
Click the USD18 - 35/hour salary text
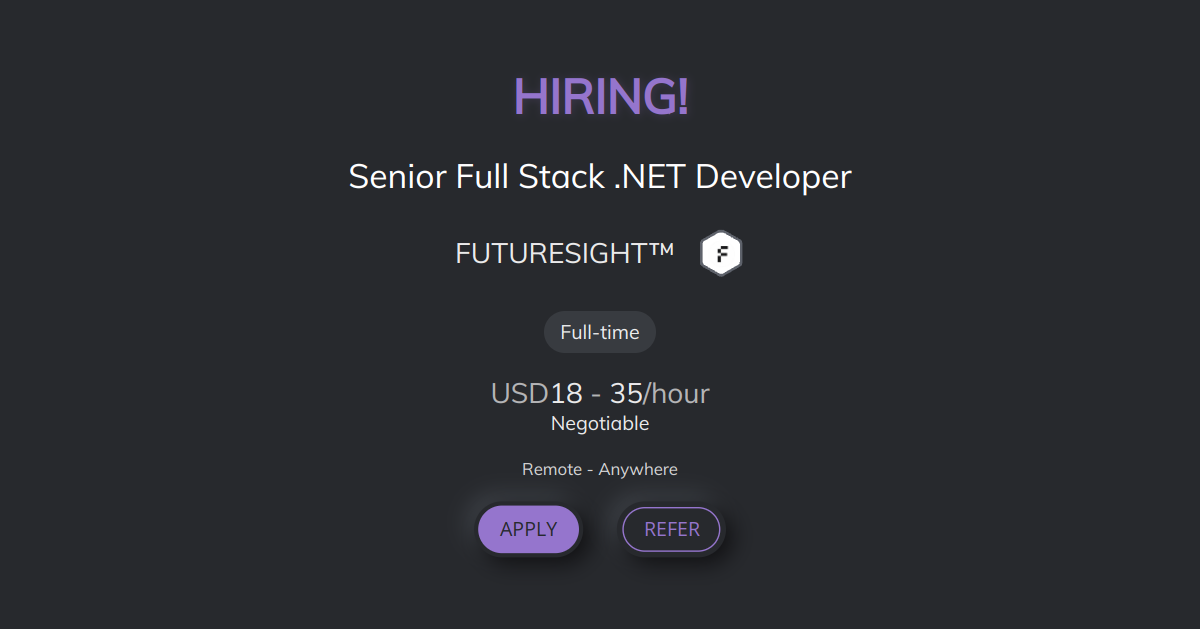coord(599,393)
